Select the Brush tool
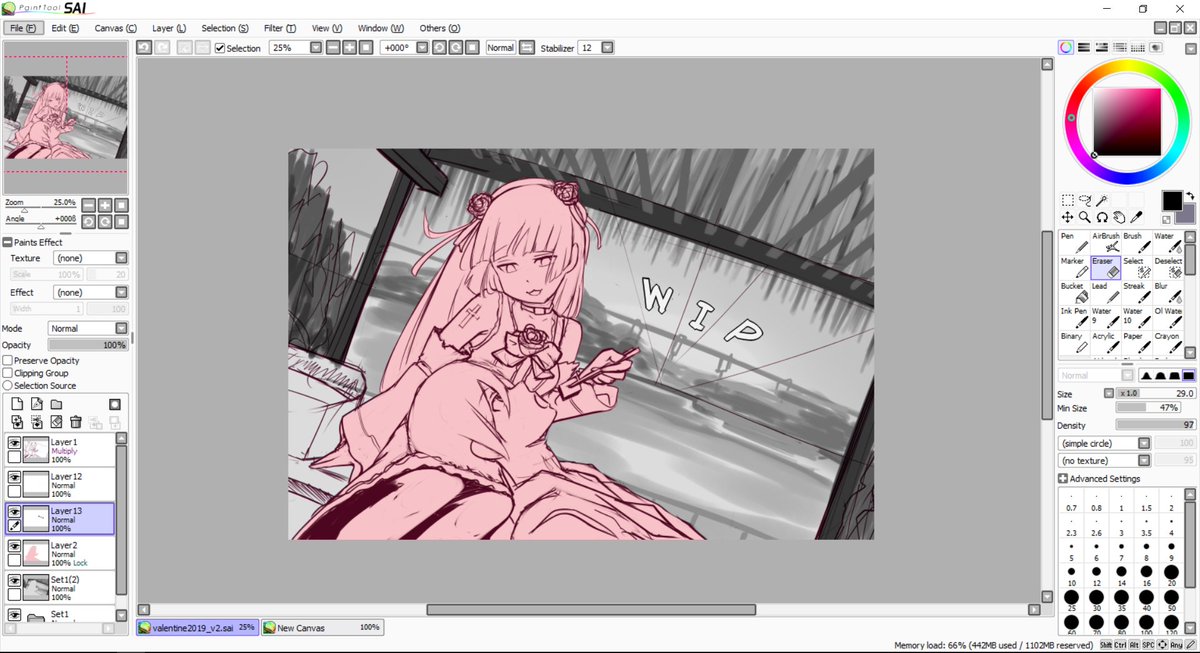Screen dimensions: 1200x653 point(1136,242)
